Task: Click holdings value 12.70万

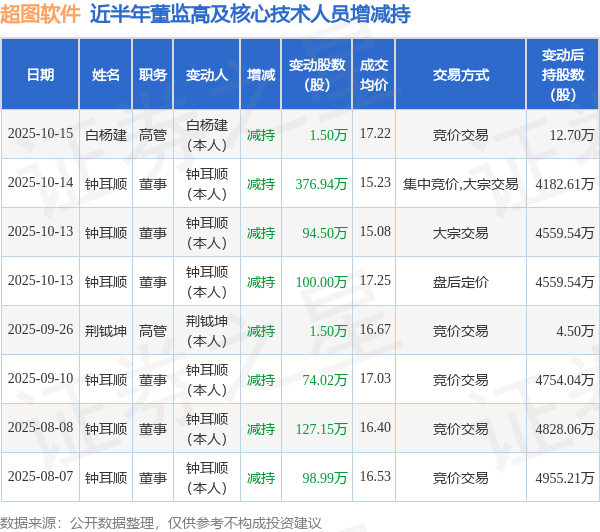Action: (572, 135)
